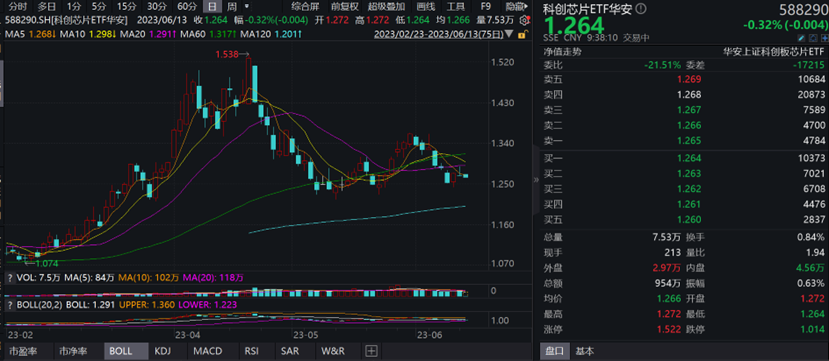
Task: Click the 1.538 high price marker
Action: 226,54
